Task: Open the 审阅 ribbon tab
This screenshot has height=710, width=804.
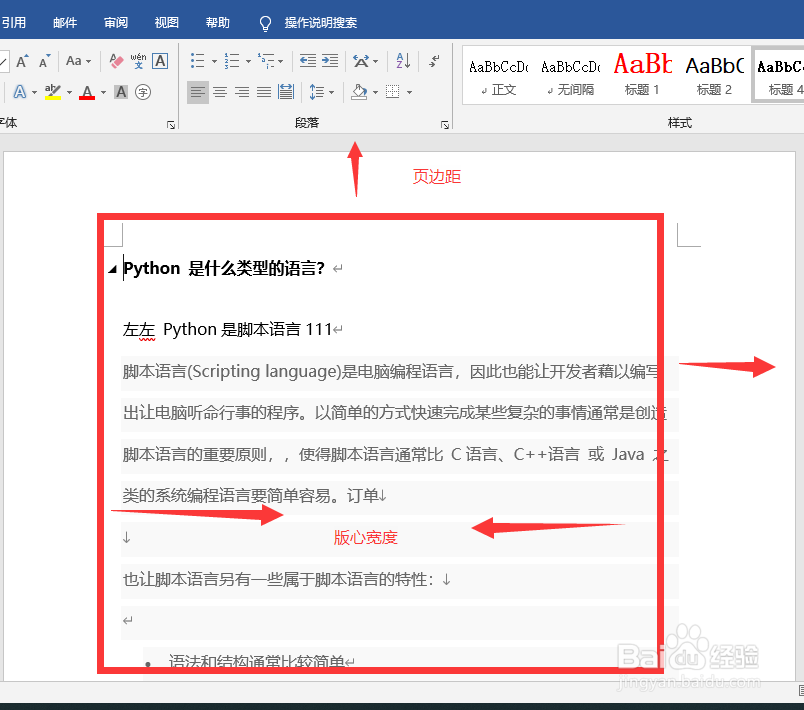Action: [x=116, y=23]
